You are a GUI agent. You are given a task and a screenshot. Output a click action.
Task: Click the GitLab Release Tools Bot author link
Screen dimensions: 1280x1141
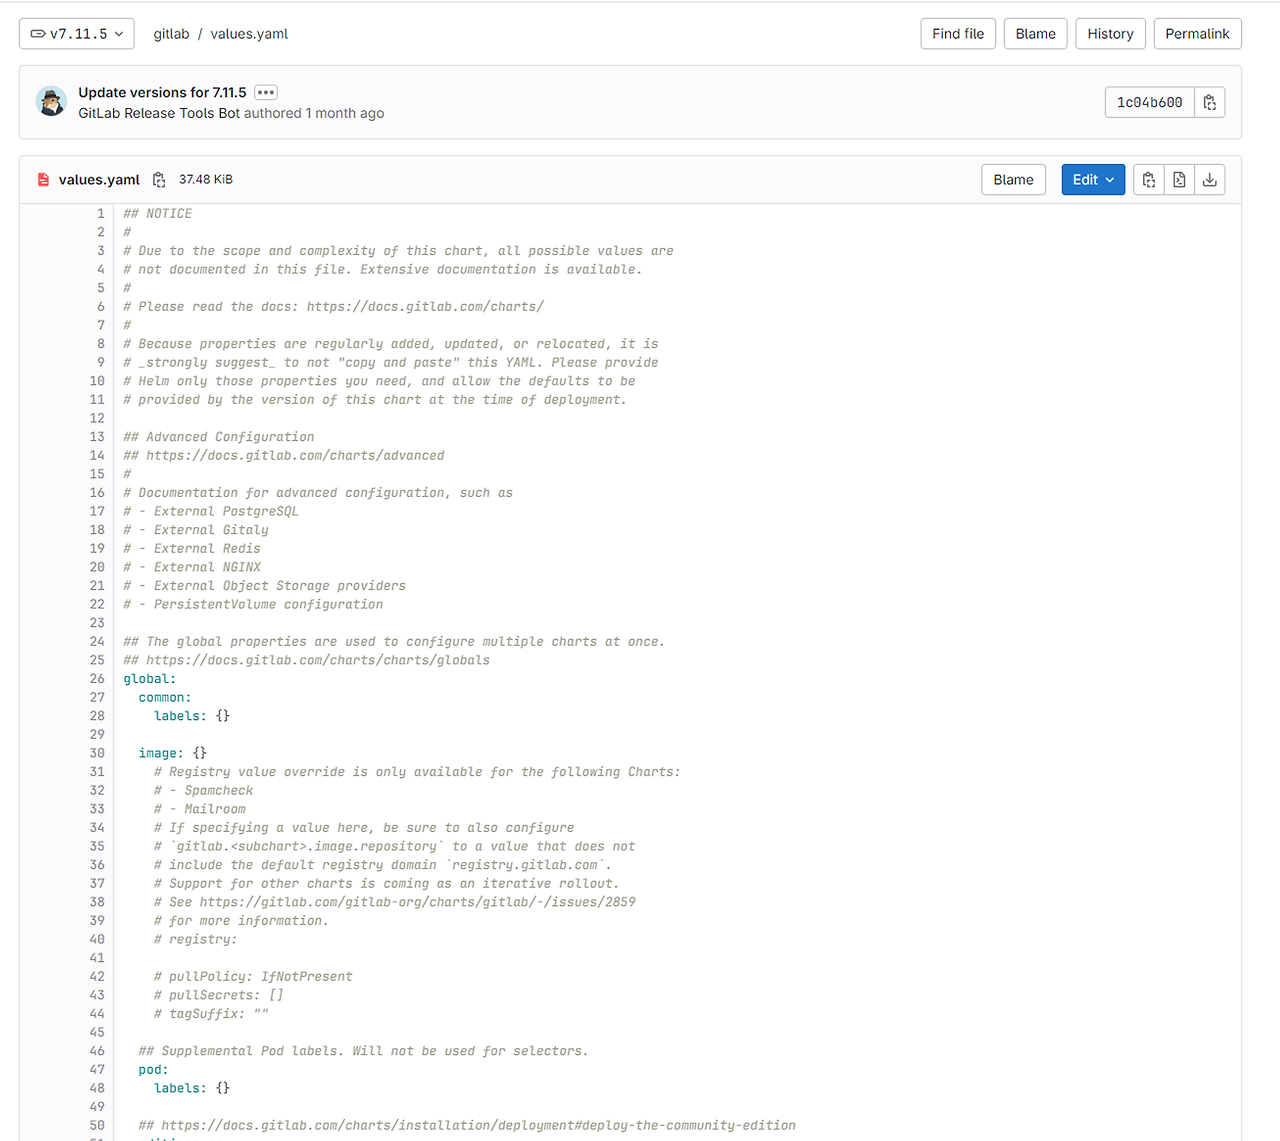pos(159,113)
